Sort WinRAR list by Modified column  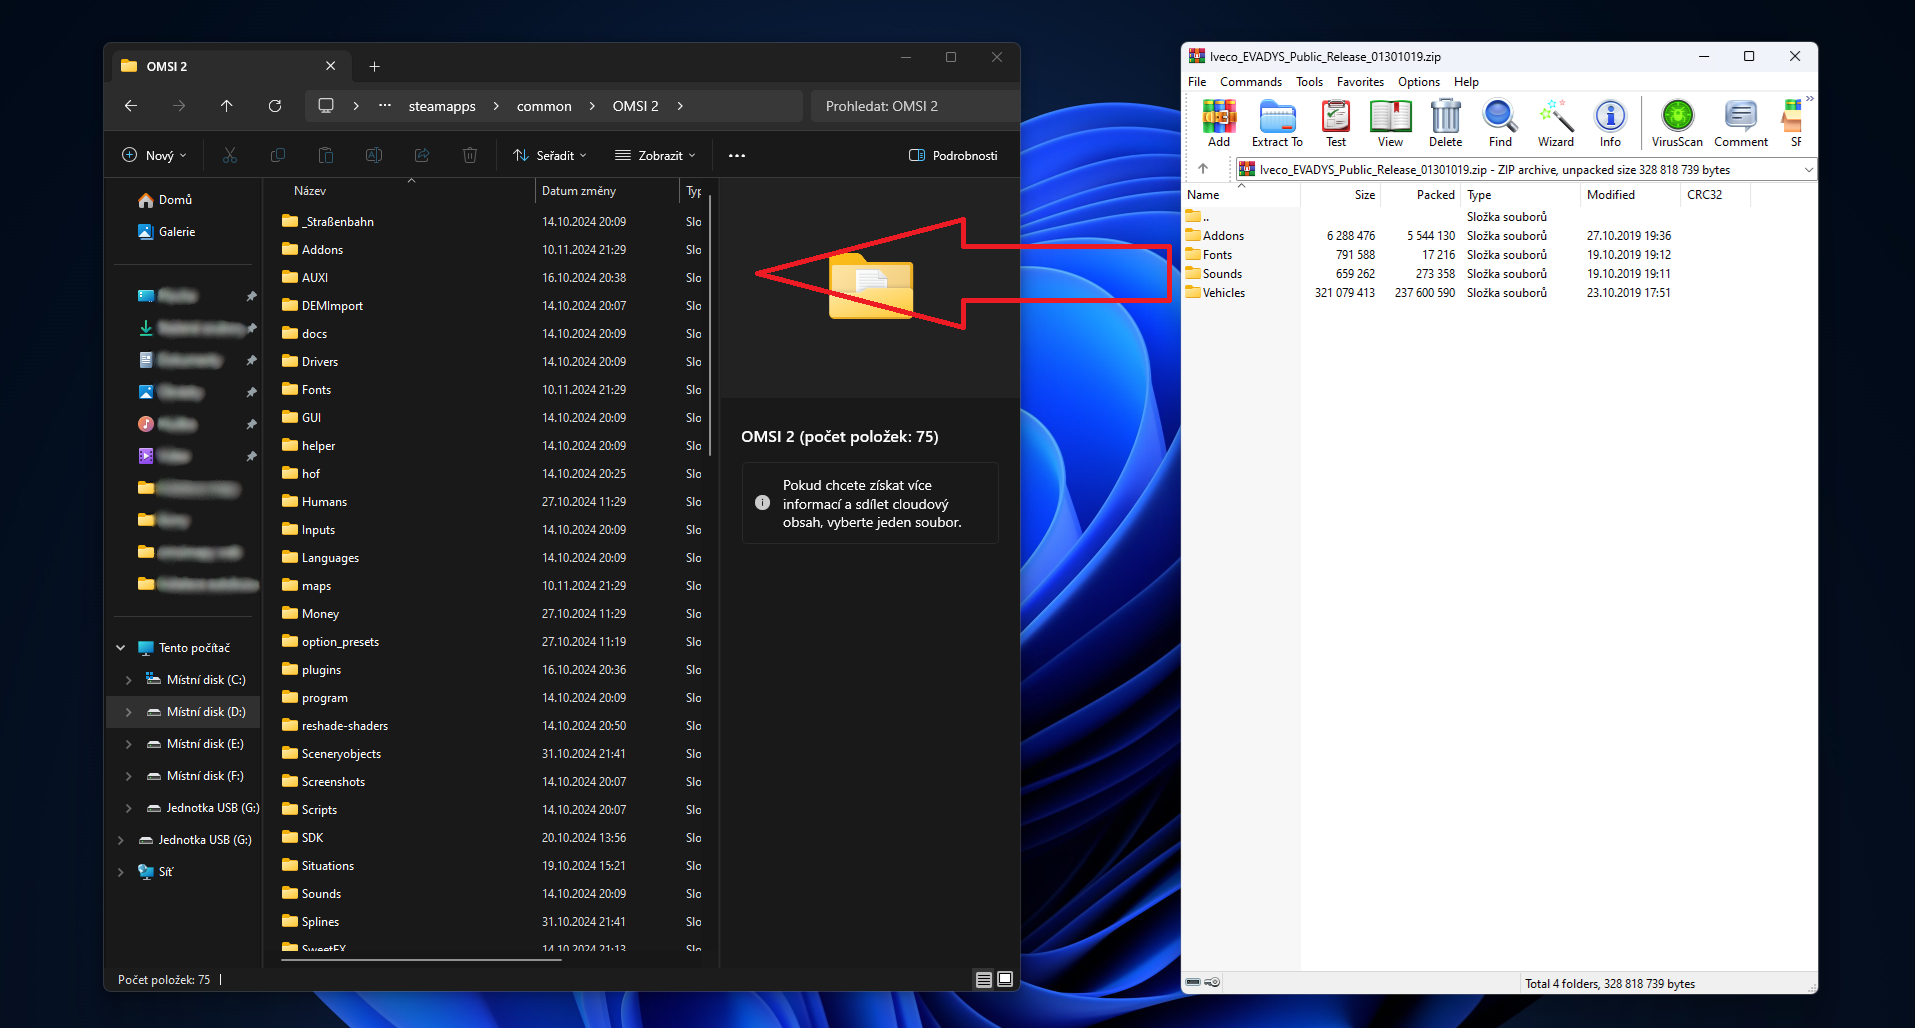pos(1630,195)
